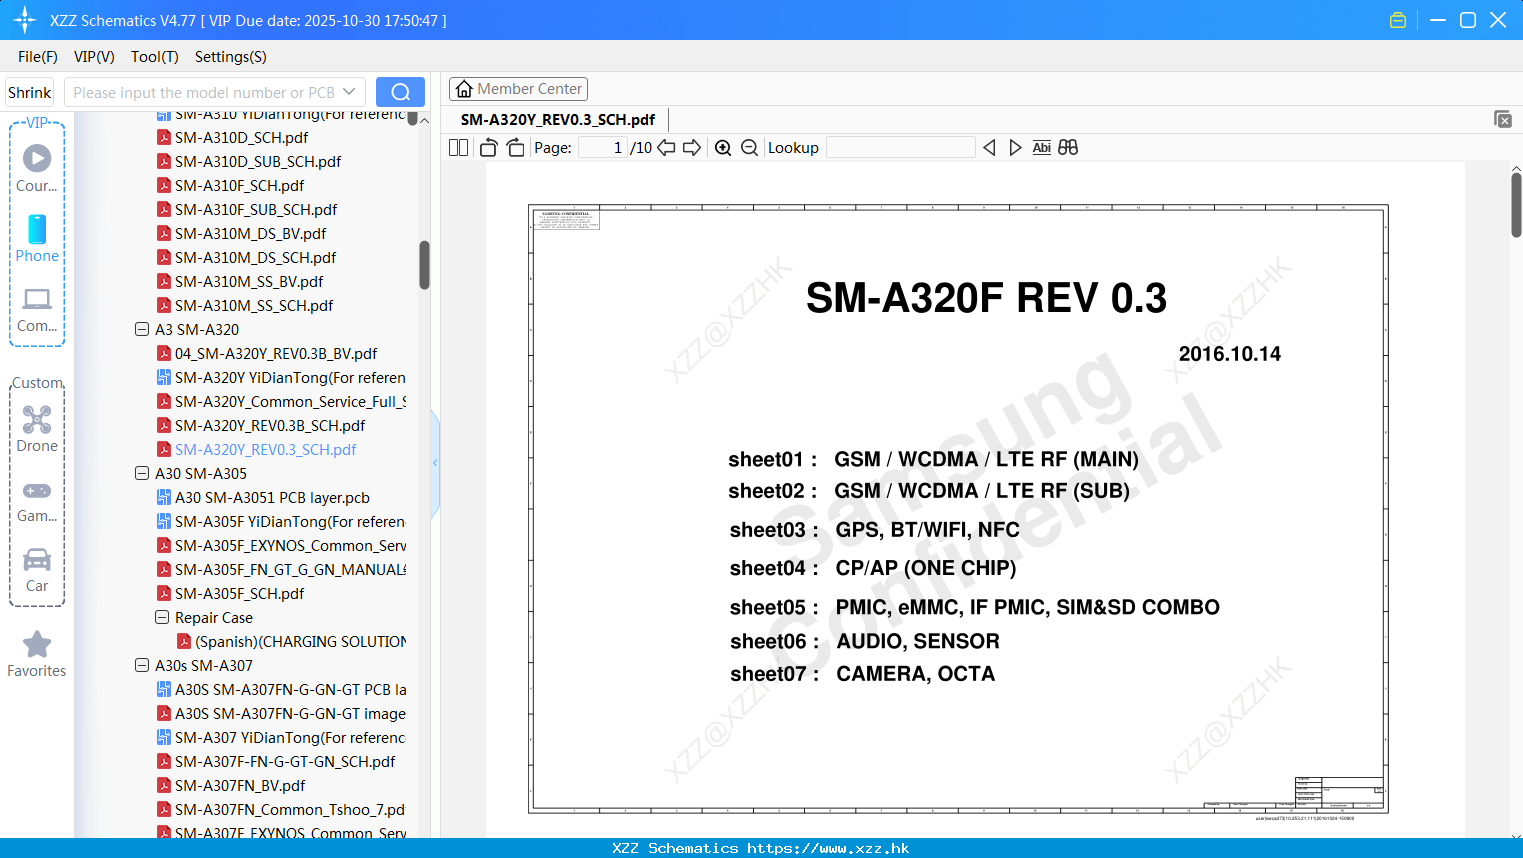
Task: Collapse the A30 SM-A305 folder
Action: click(x=142, y=473)
